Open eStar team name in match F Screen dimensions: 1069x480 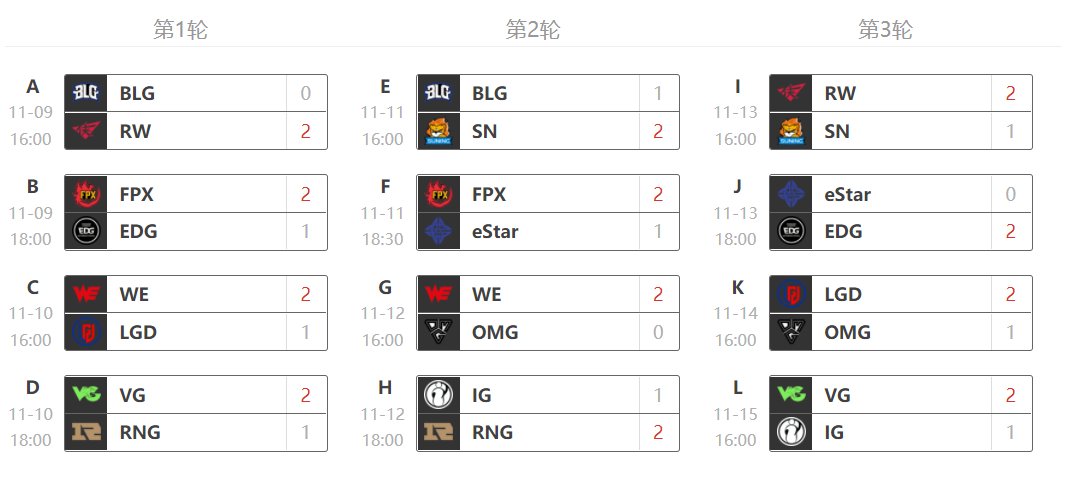pyautogui.click(x=495, y=231)
